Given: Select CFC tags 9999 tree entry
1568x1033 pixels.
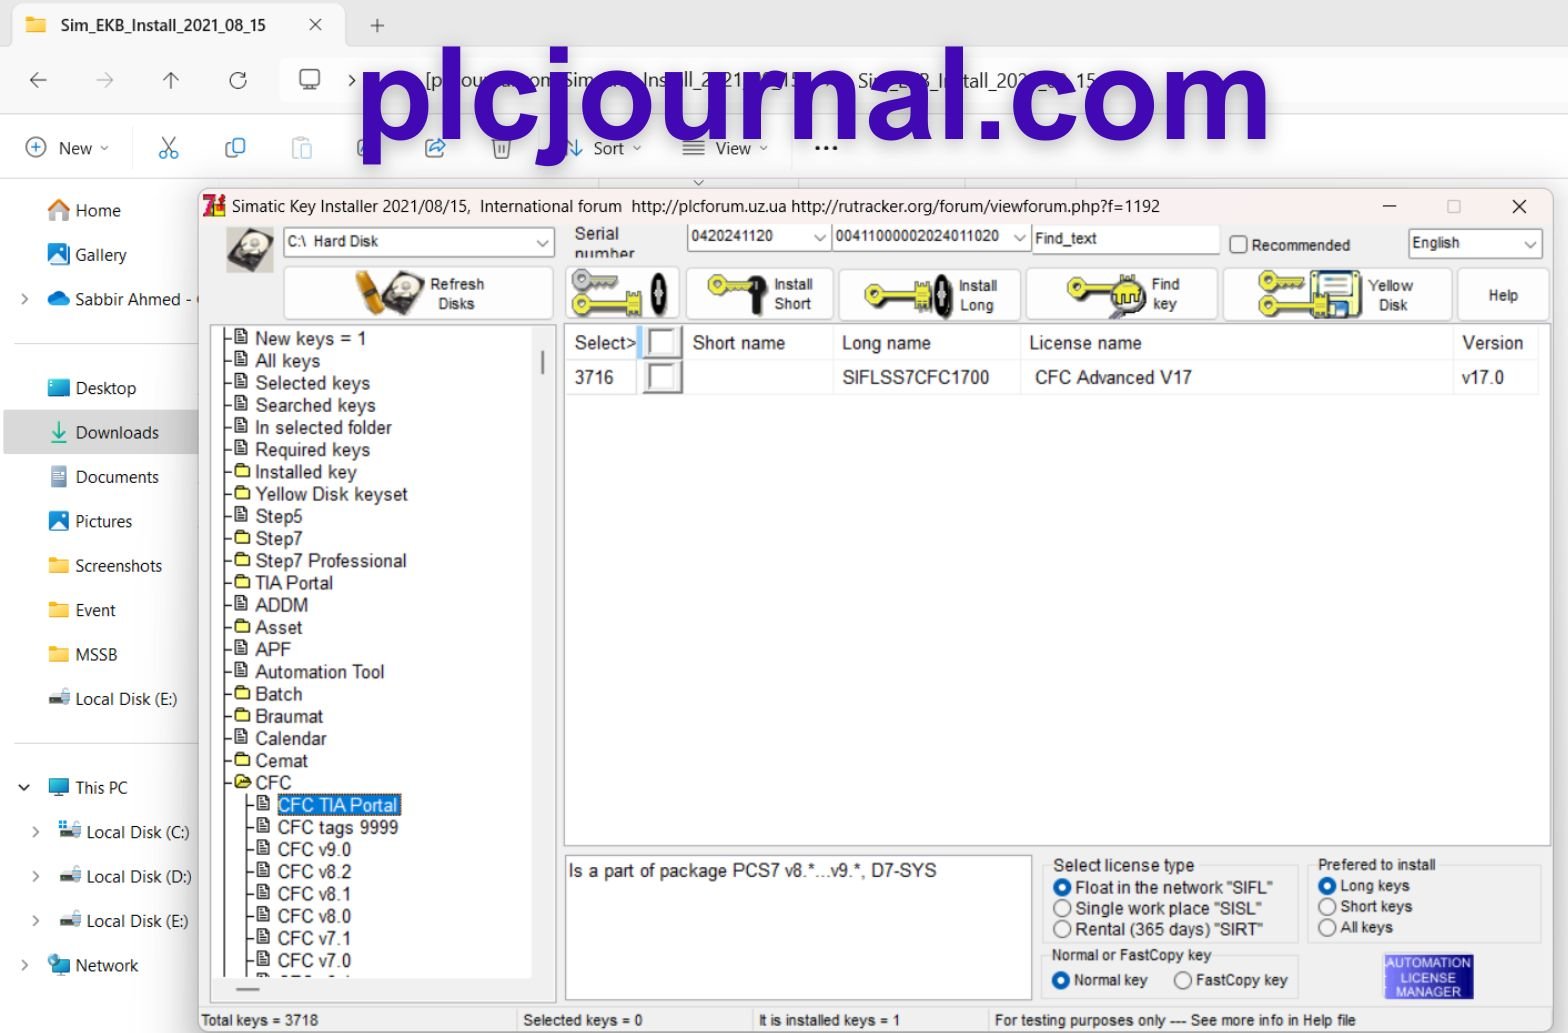Looking at the screenshot, I should coord(337,827).
